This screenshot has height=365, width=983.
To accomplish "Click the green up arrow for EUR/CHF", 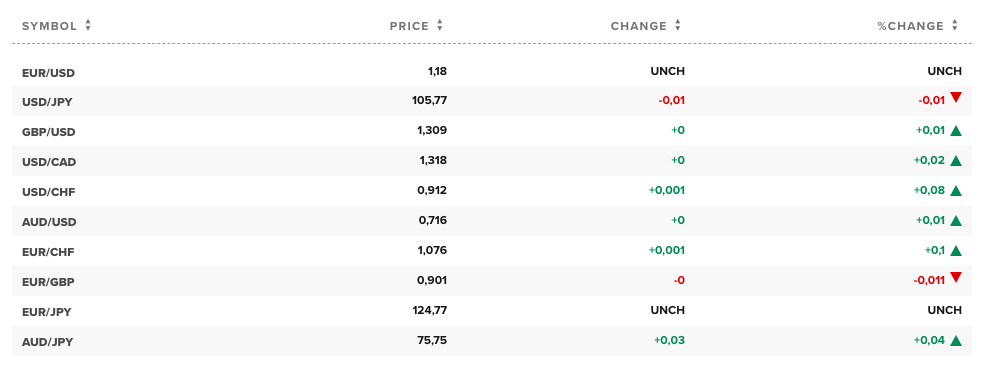I will [956, 251].
